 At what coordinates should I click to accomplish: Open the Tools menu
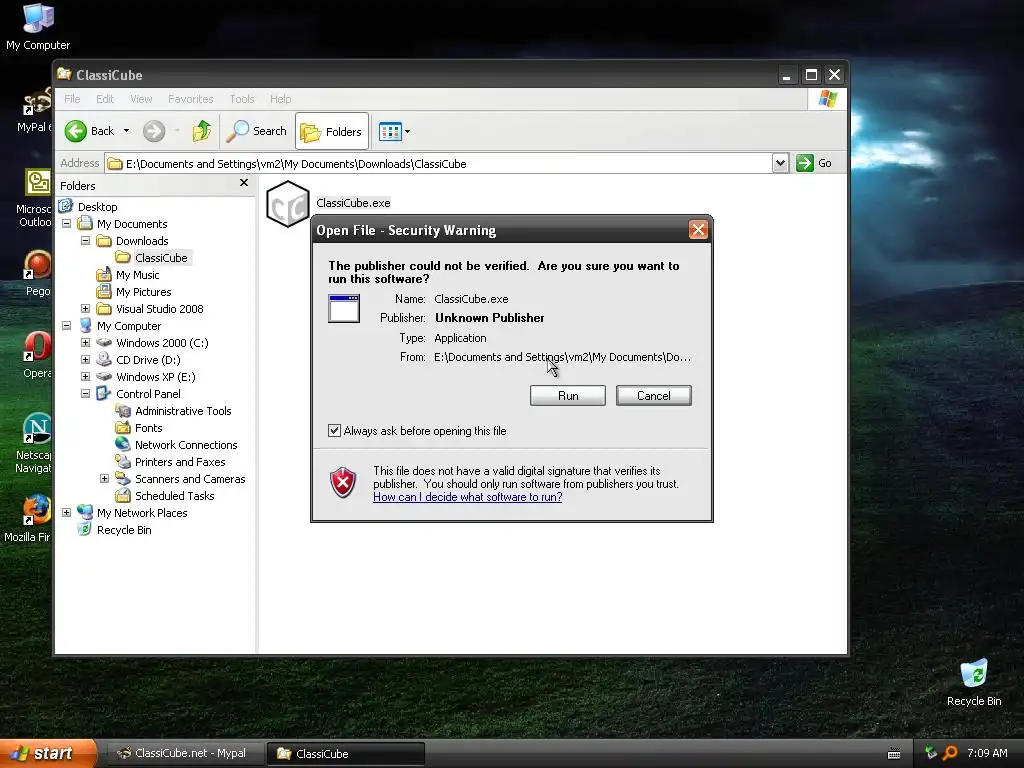click(242, 99)
